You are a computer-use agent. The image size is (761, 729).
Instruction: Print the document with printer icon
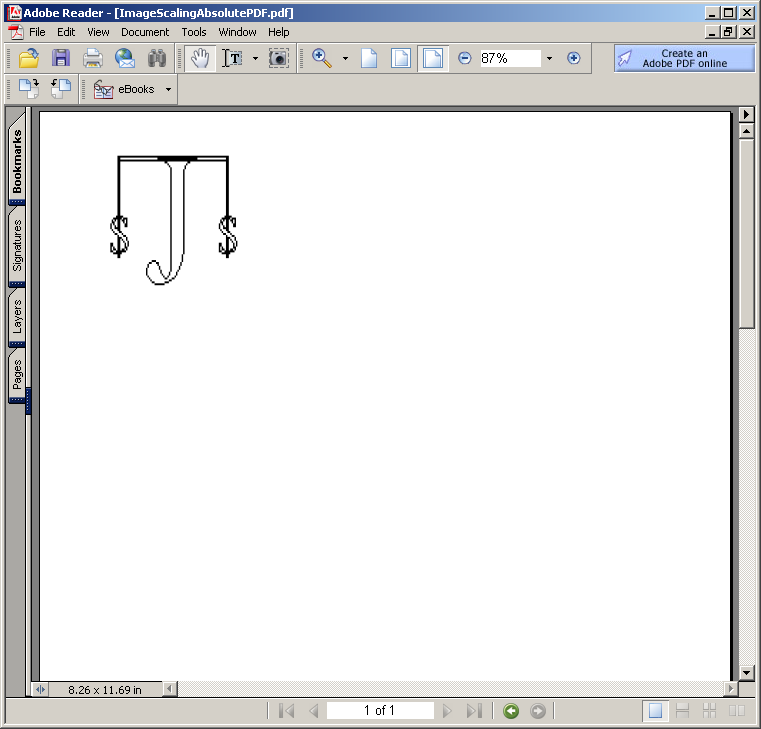point(93,58)
